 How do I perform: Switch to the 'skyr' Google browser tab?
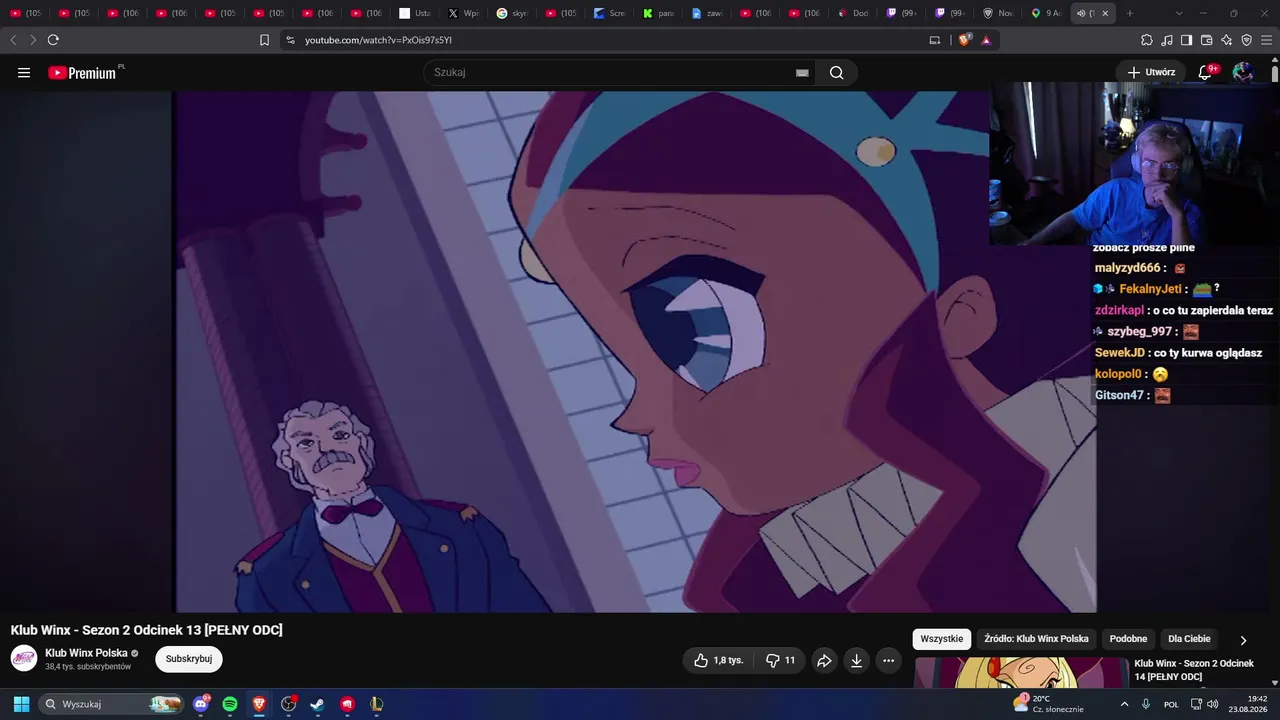click(512, 13)
